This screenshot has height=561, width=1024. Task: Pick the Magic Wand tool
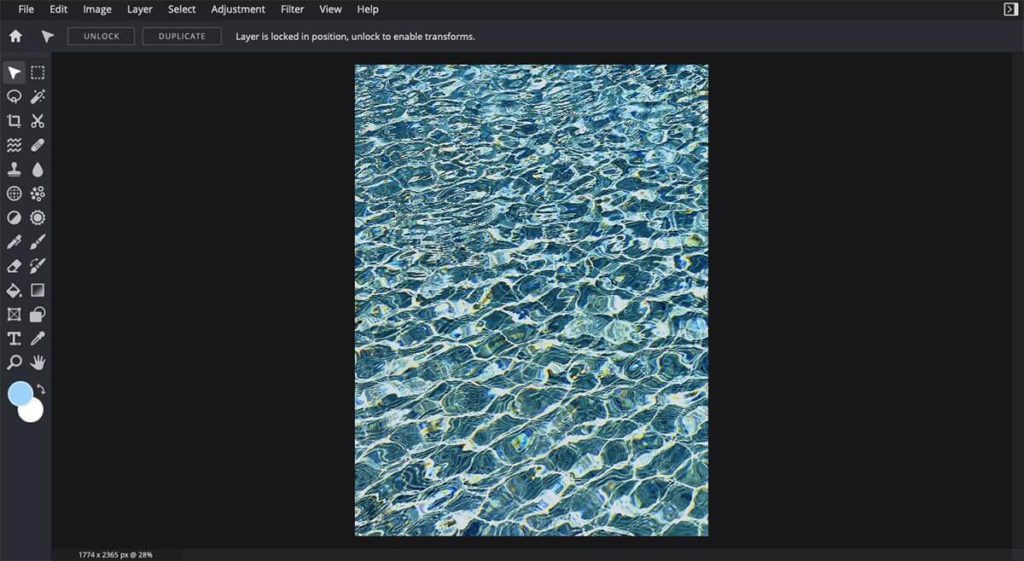pyautogui.click(x=37, y=97)
